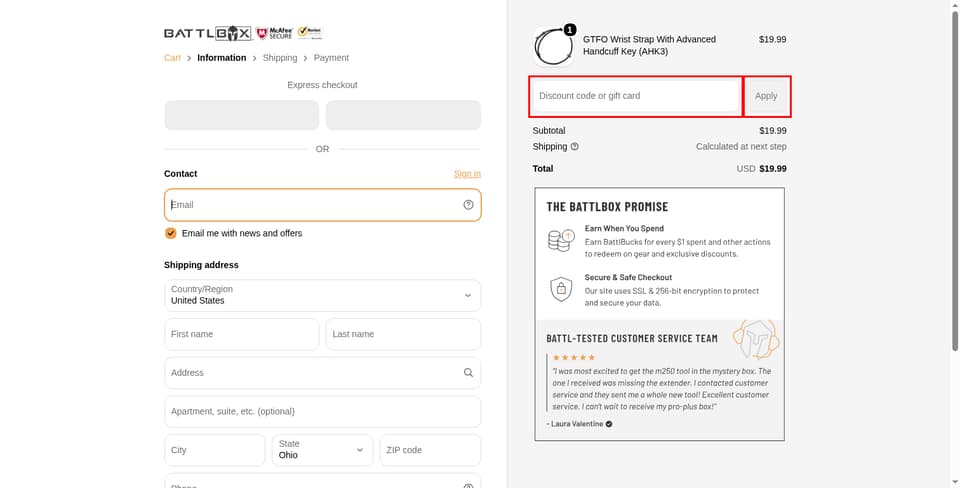Select the Payment breadcrumb step
The image size is (960, 488).
click(x=331, y=58)
